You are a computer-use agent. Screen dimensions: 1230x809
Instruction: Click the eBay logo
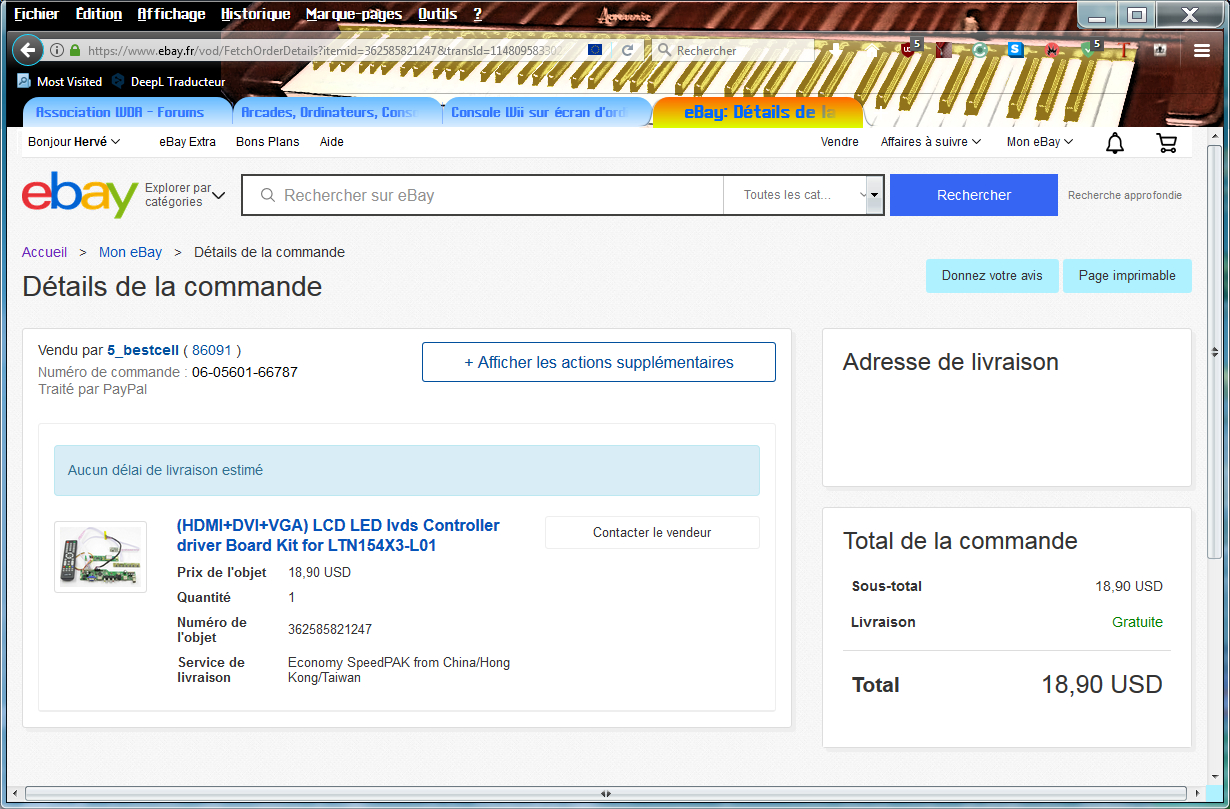click(80, 195)
